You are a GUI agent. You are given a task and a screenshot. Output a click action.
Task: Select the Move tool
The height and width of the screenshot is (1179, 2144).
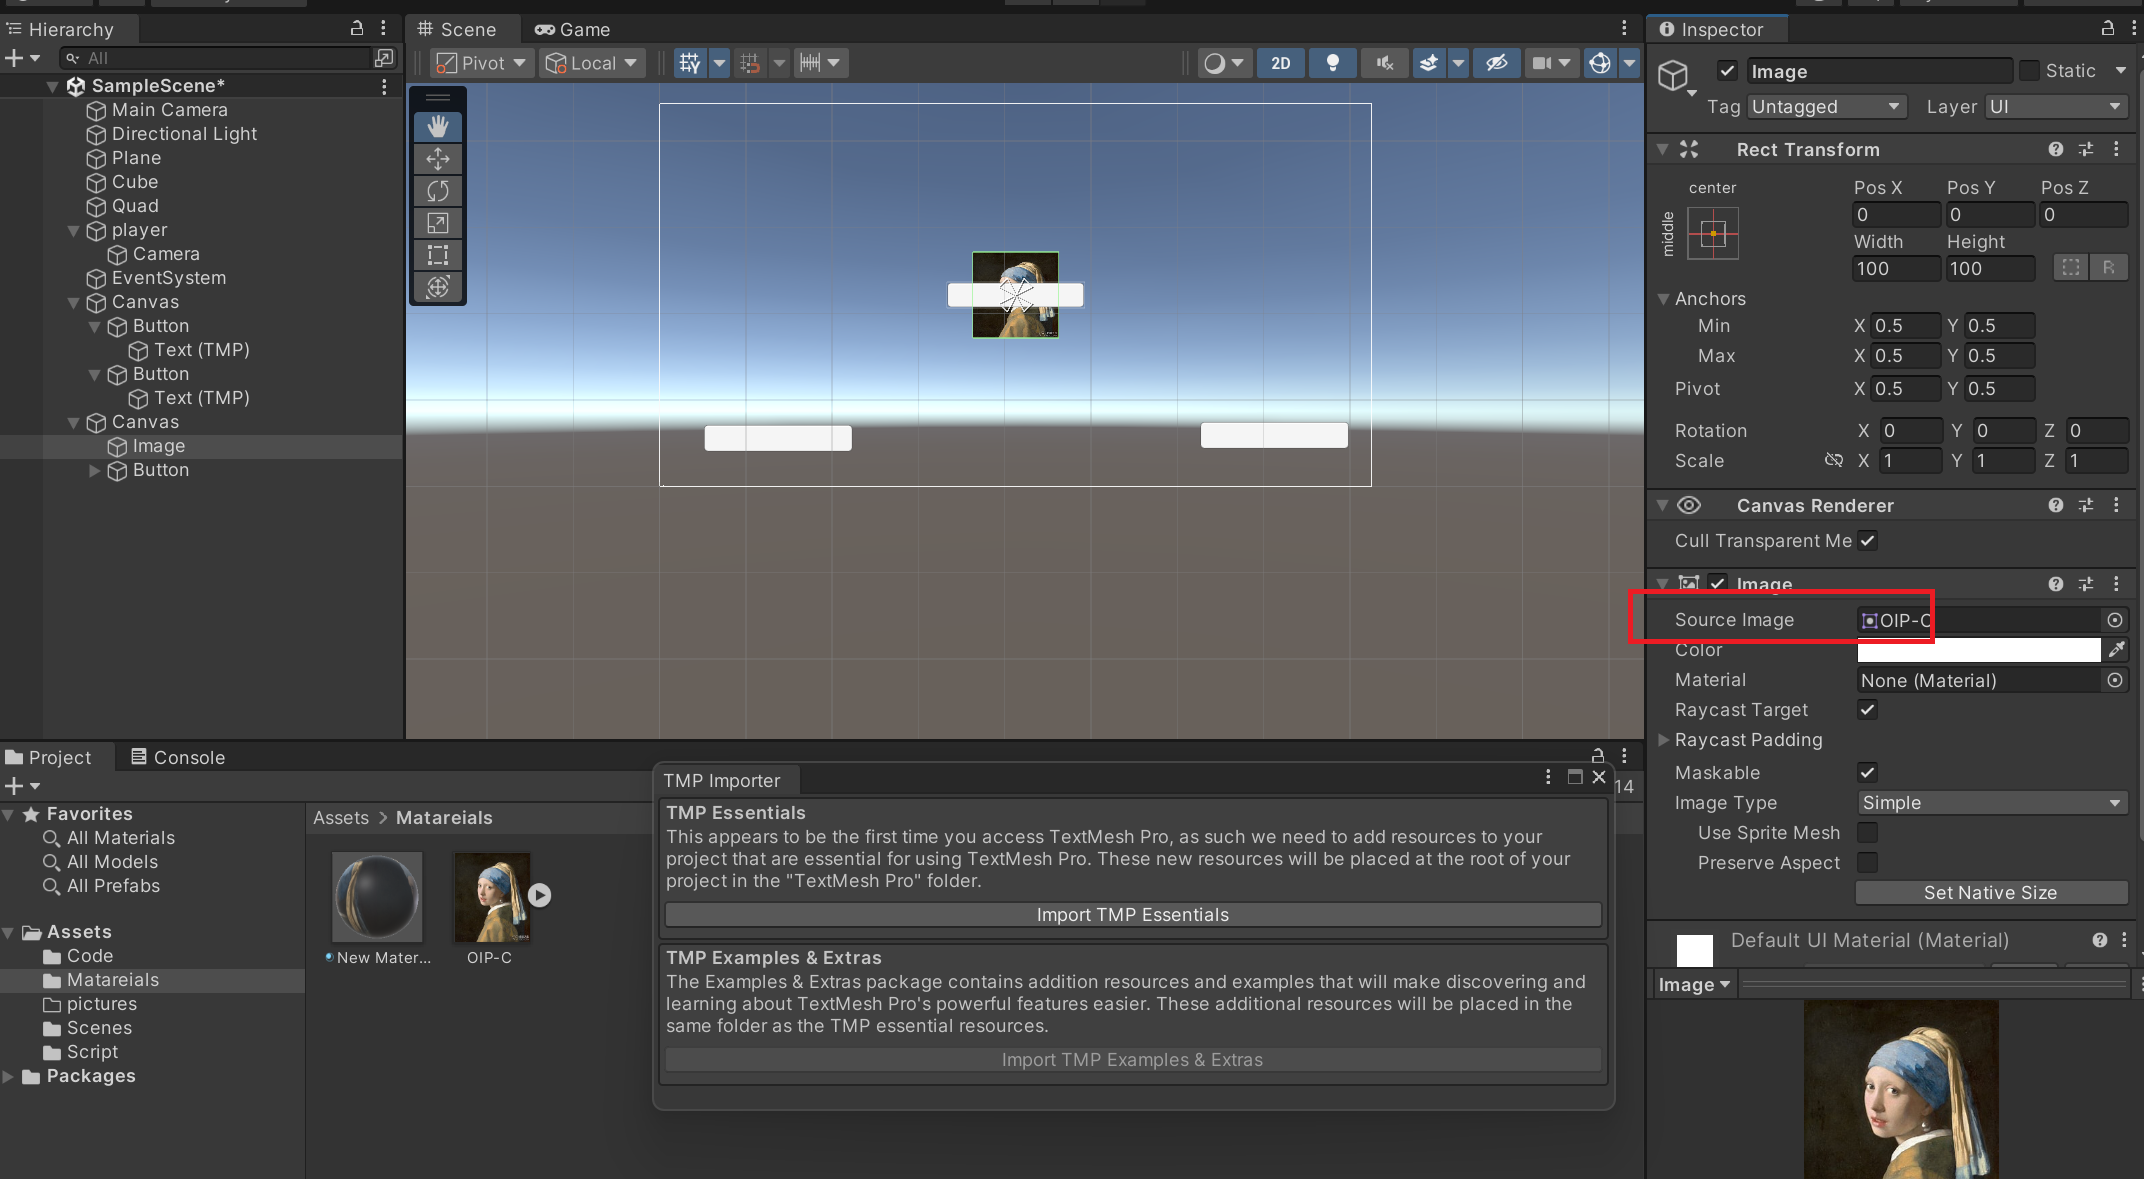[x=438, y=159]
